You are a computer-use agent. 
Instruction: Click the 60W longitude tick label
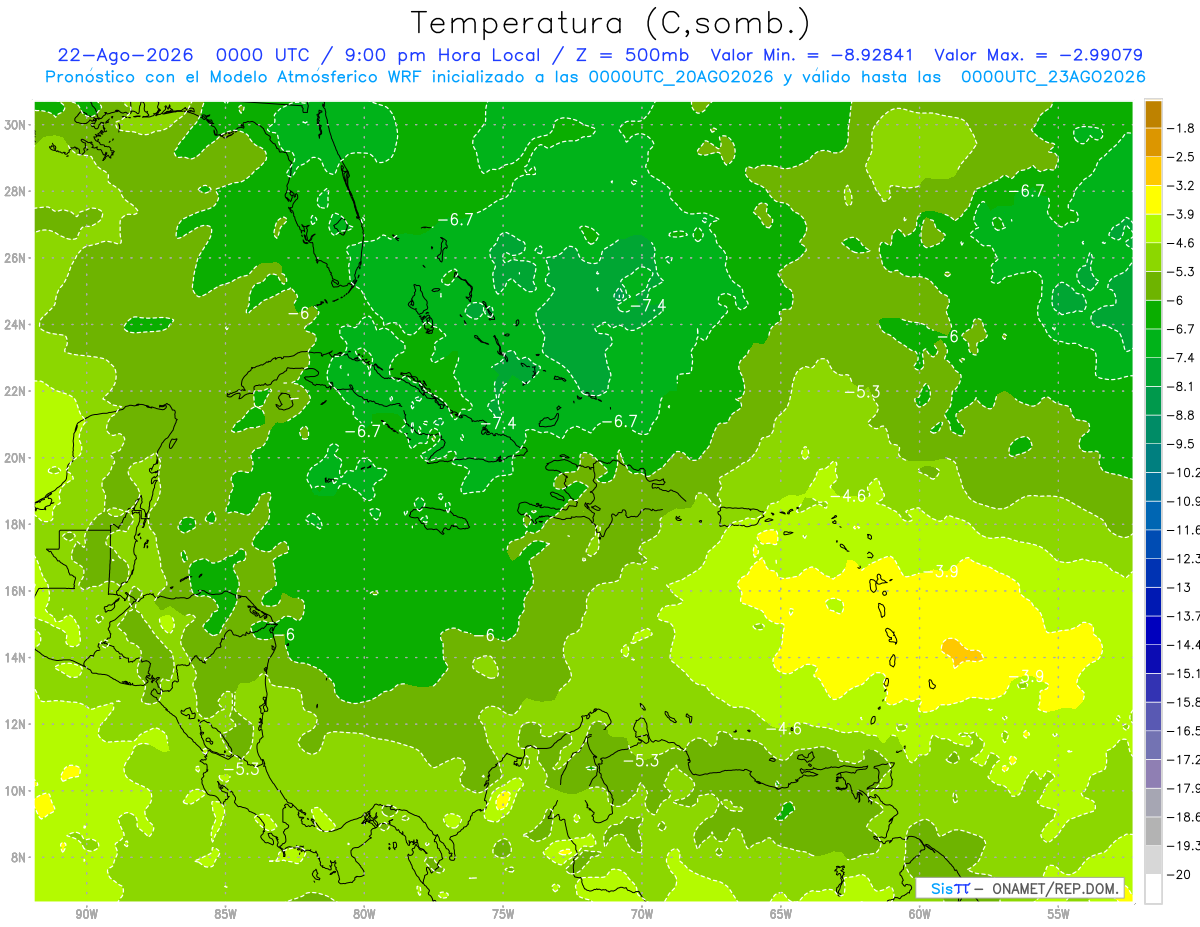(920, 915)
